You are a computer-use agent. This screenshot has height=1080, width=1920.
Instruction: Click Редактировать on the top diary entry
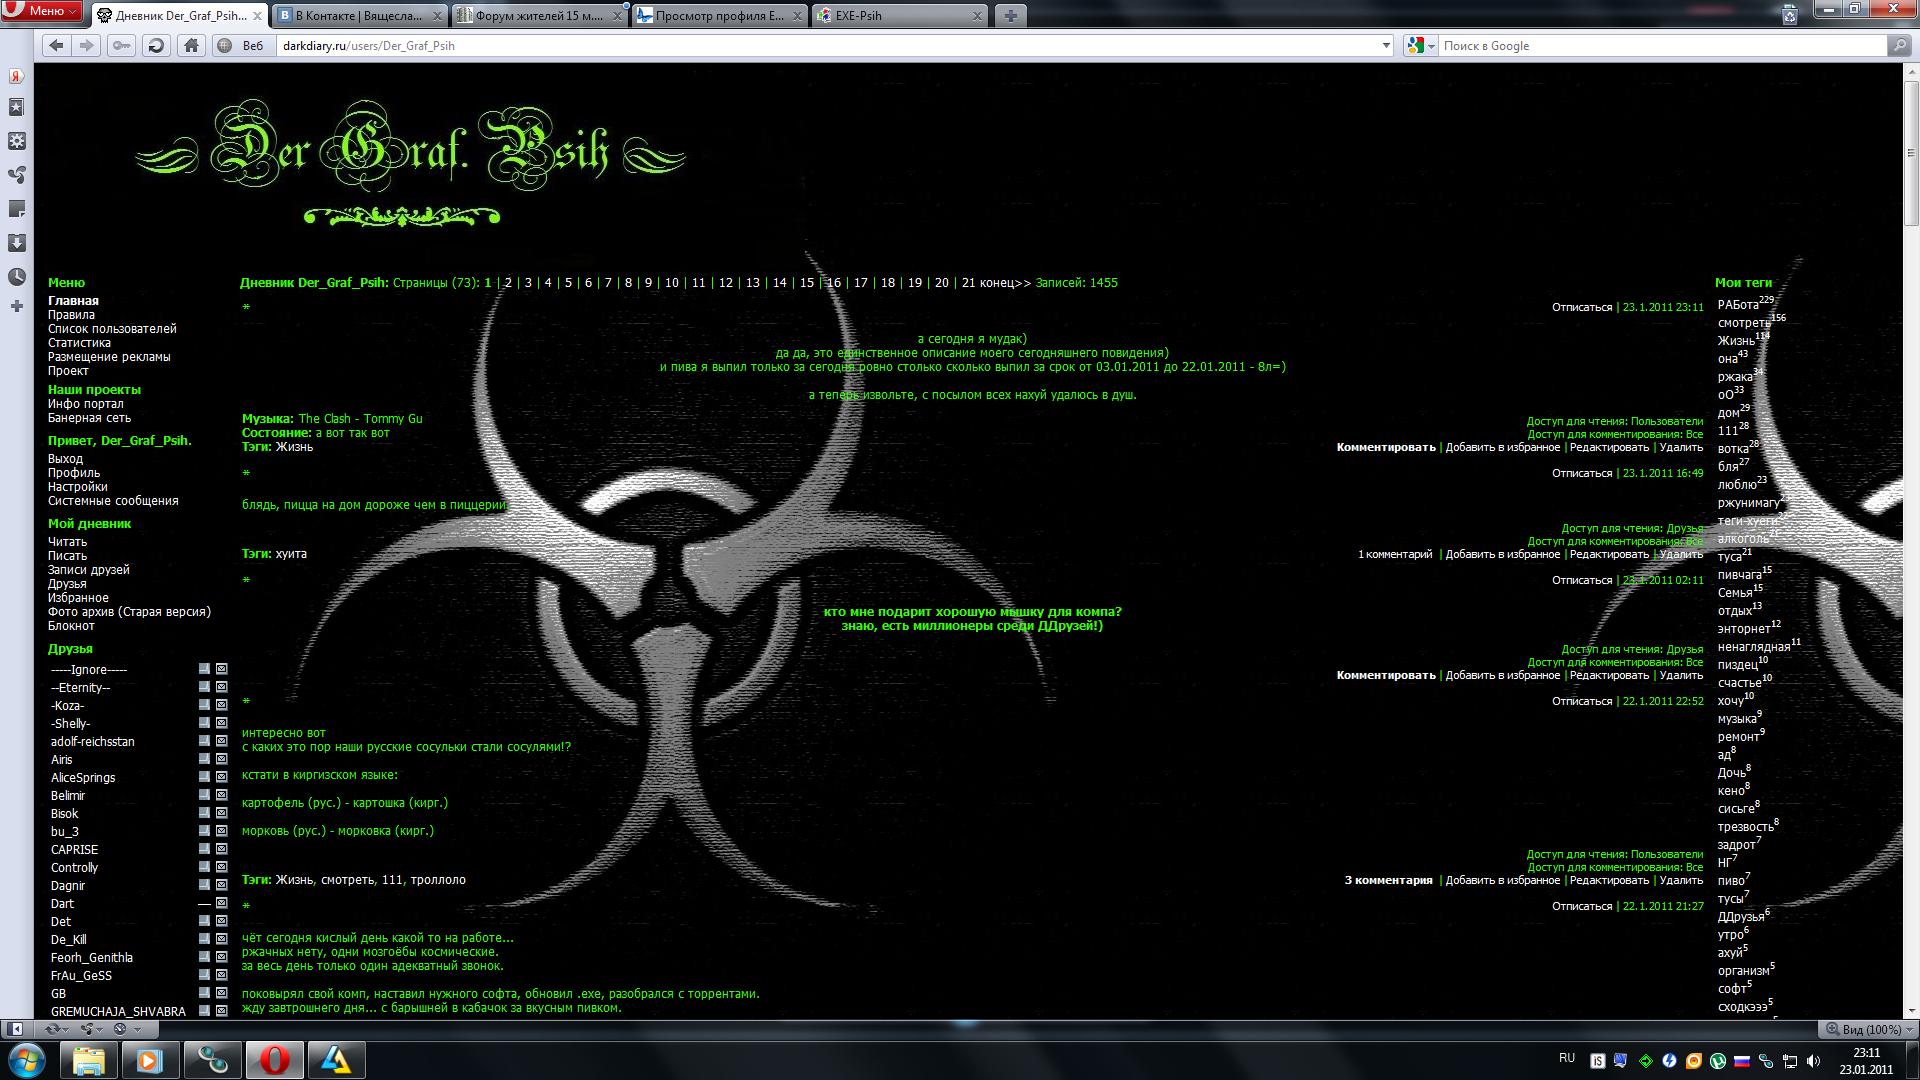(x=1608, y=447)
